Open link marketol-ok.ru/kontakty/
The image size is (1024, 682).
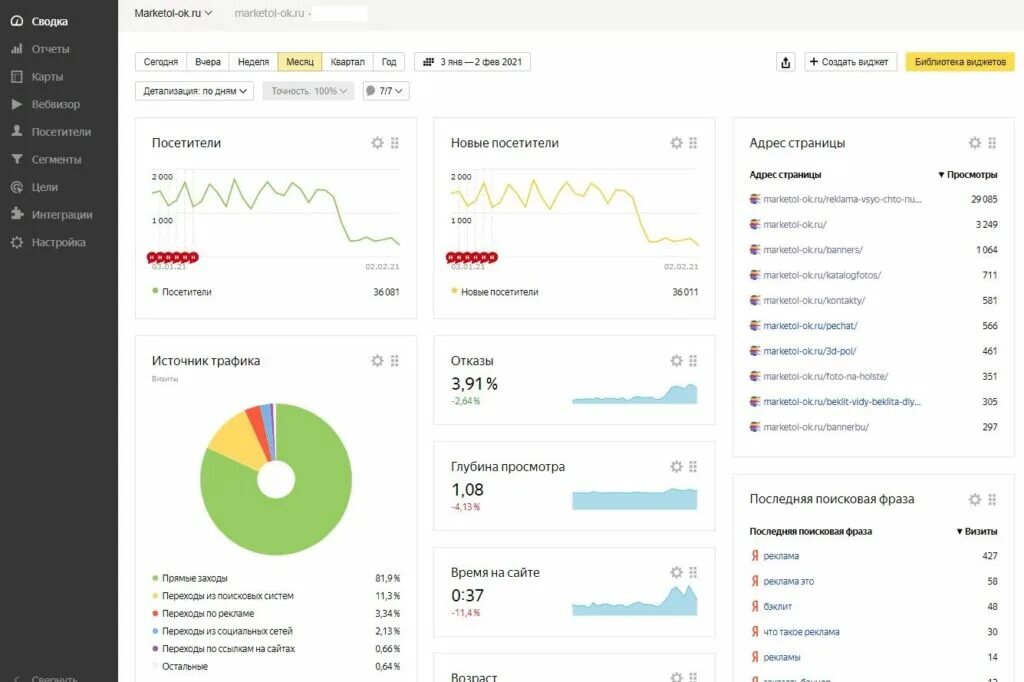814,300
